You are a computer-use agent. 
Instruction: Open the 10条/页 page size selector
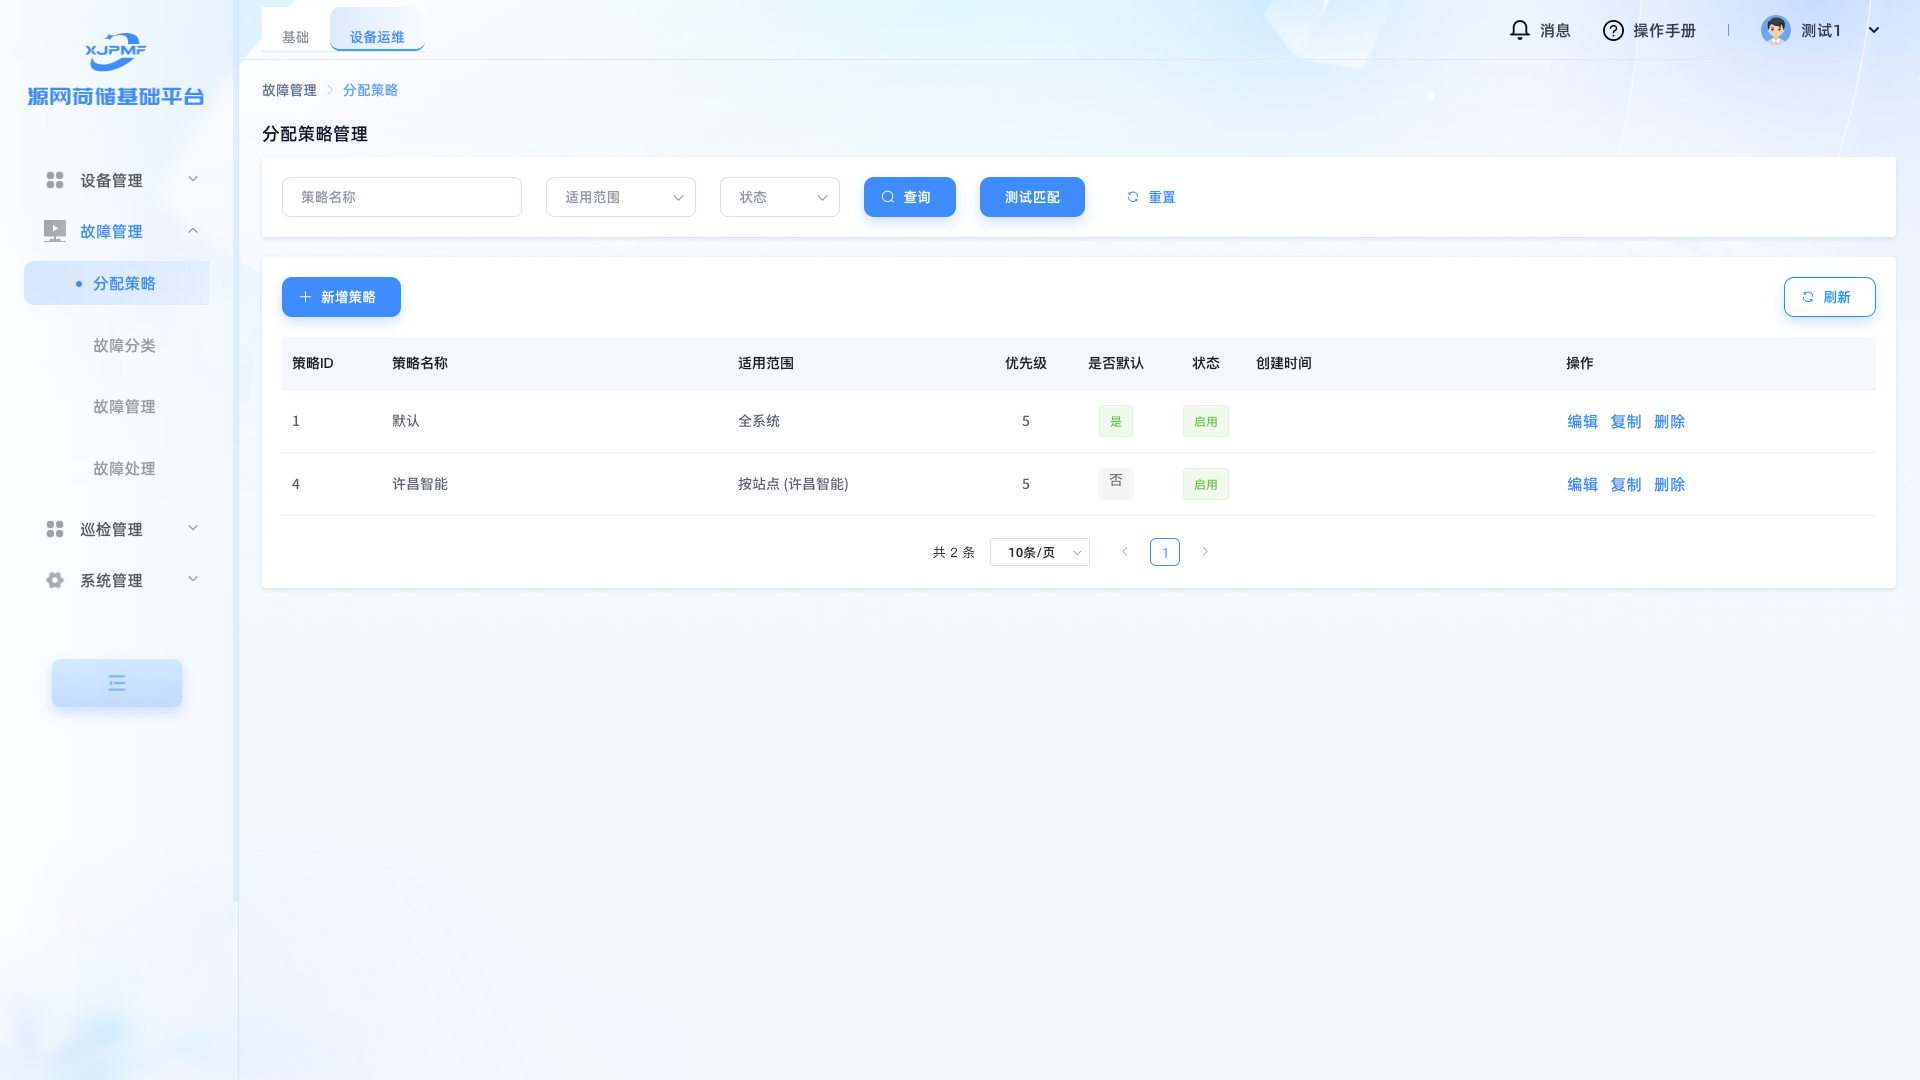point(1039,552)
